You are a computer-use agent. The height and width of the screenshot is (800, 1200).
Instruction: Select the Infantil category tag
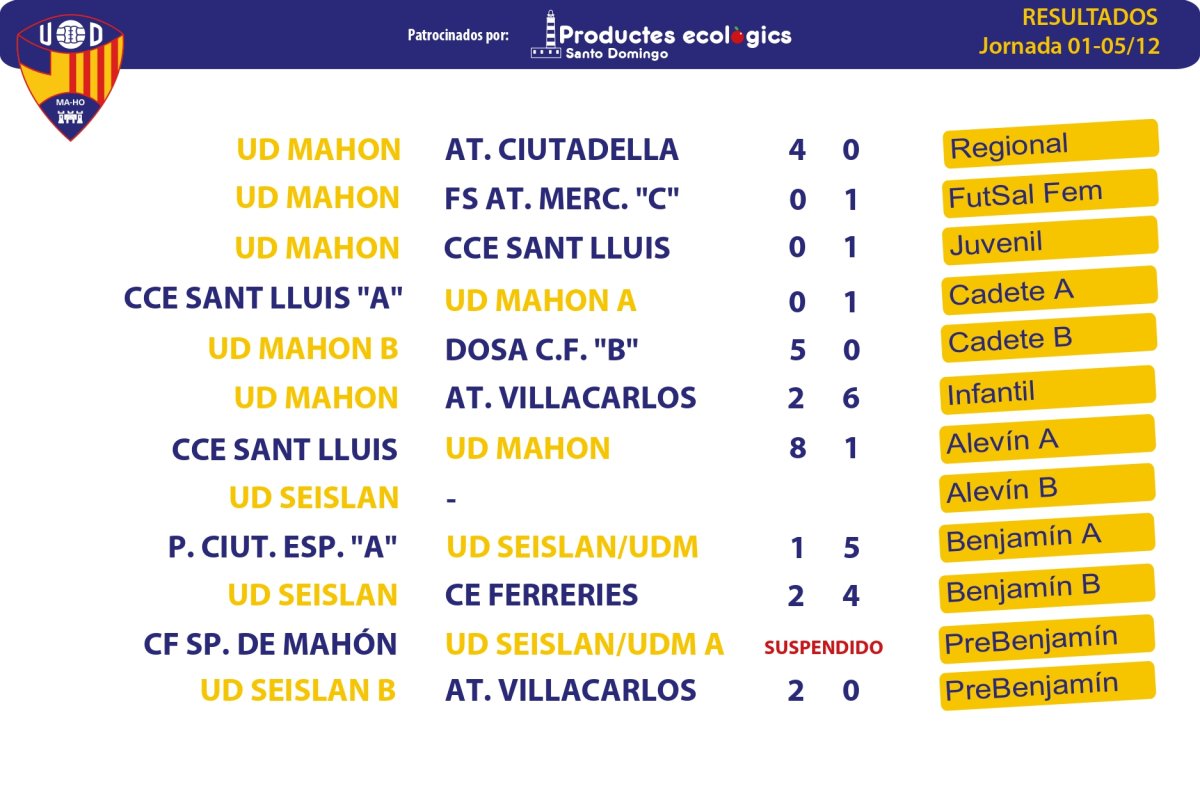coord(1048,390)
